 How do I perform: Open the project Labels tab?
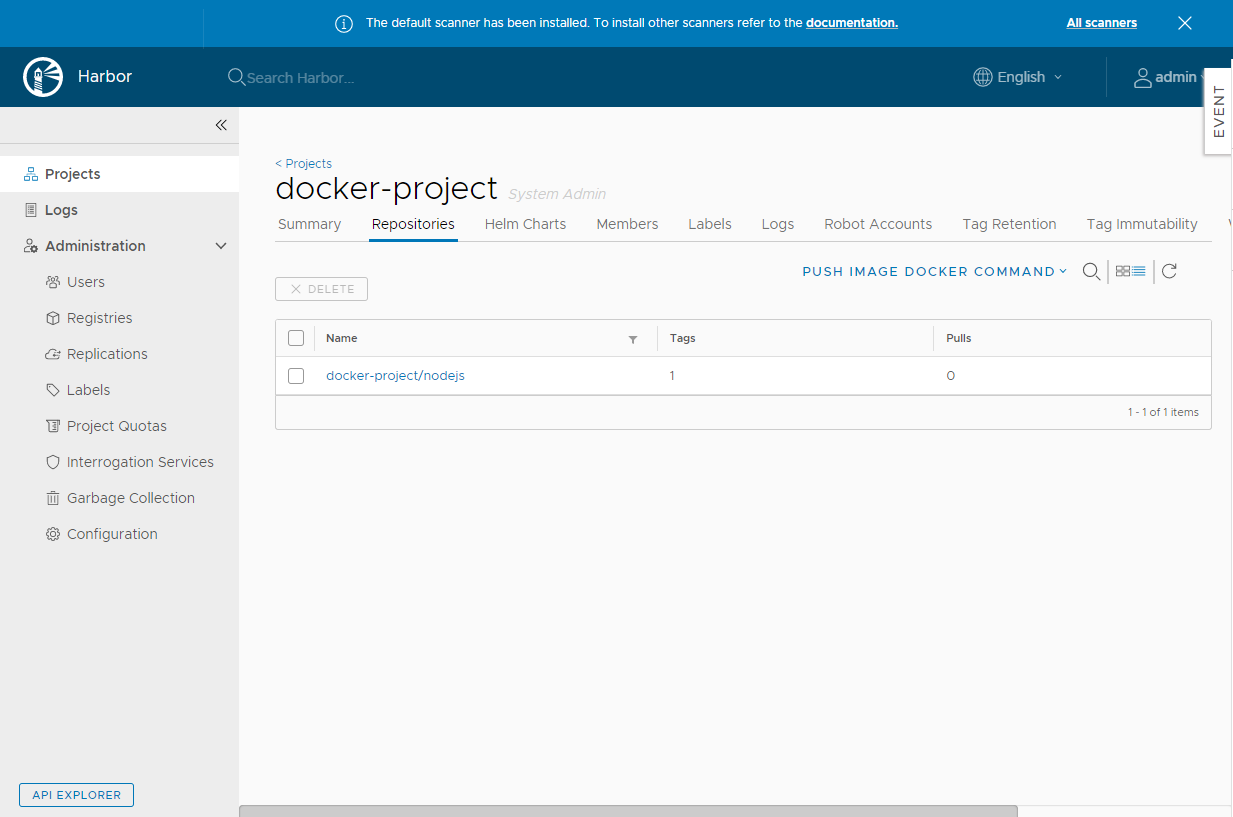click(710, 224)
